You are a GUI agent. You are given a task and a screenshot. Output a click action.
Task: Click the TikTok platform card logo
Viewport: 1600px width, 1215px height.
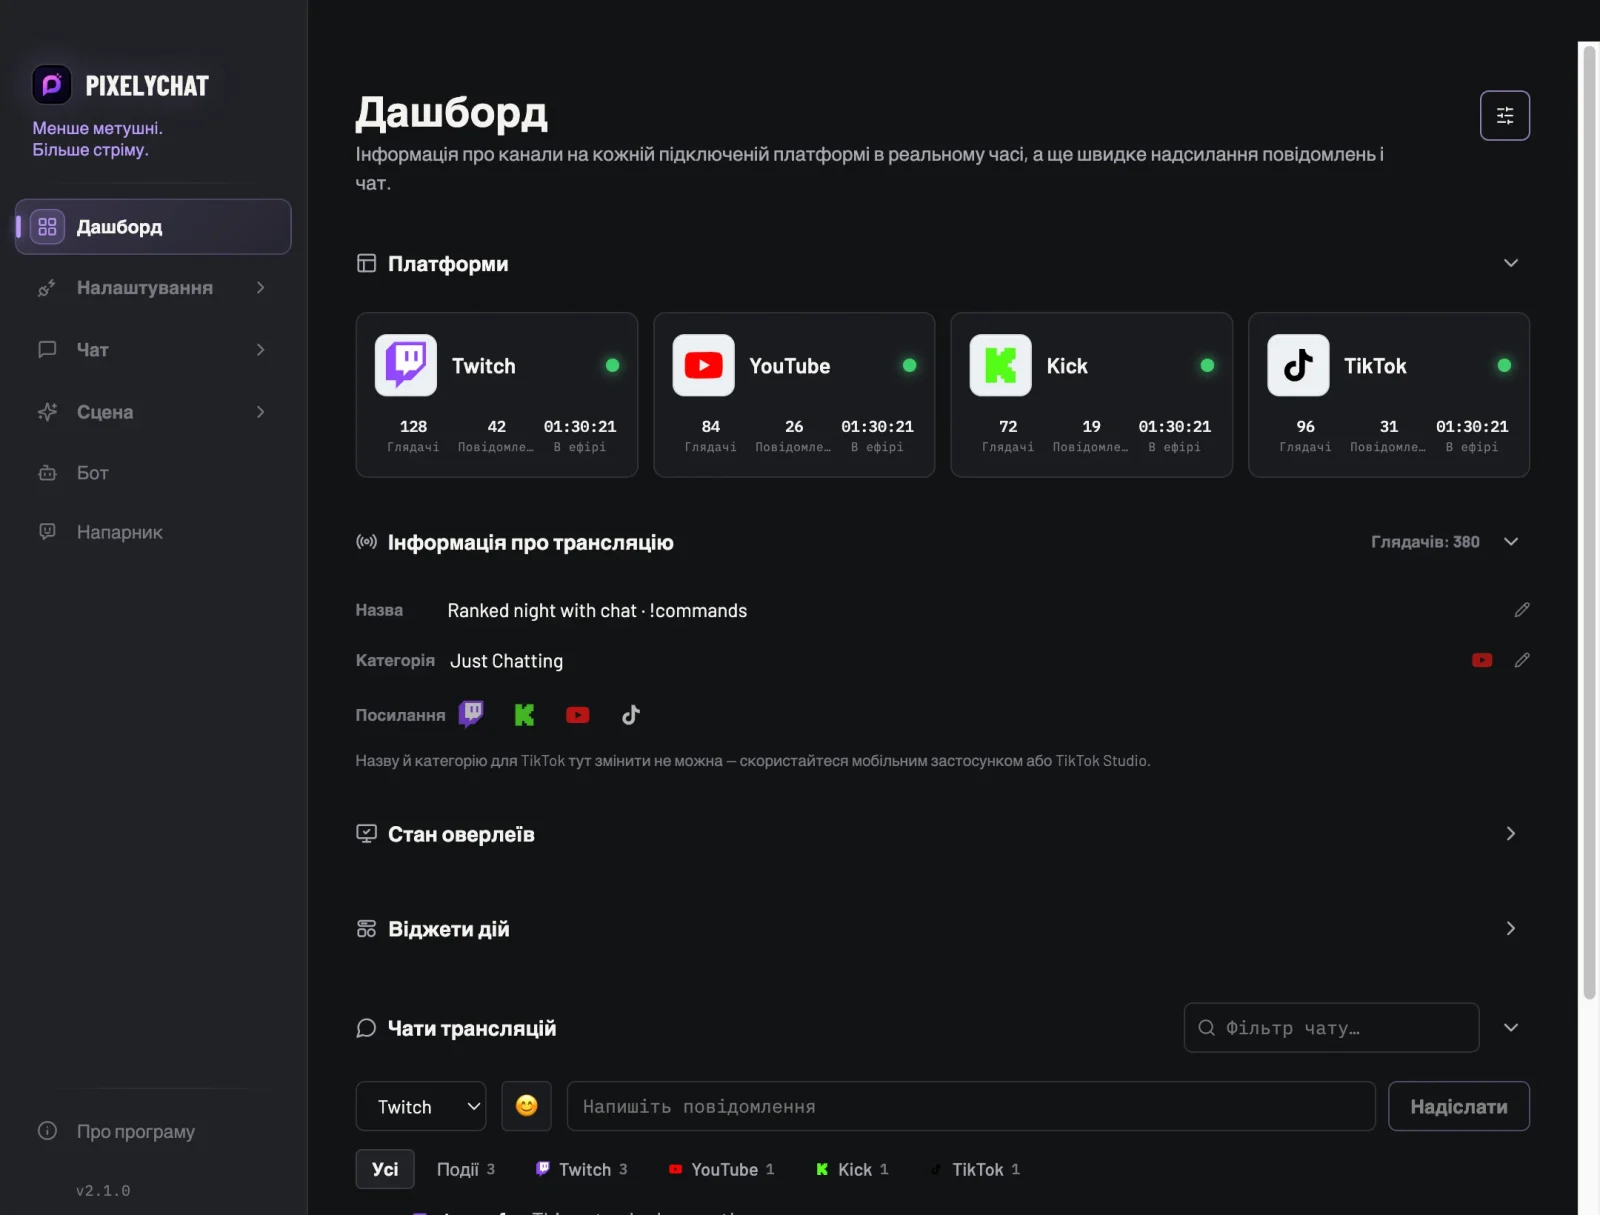point(1298,365)
